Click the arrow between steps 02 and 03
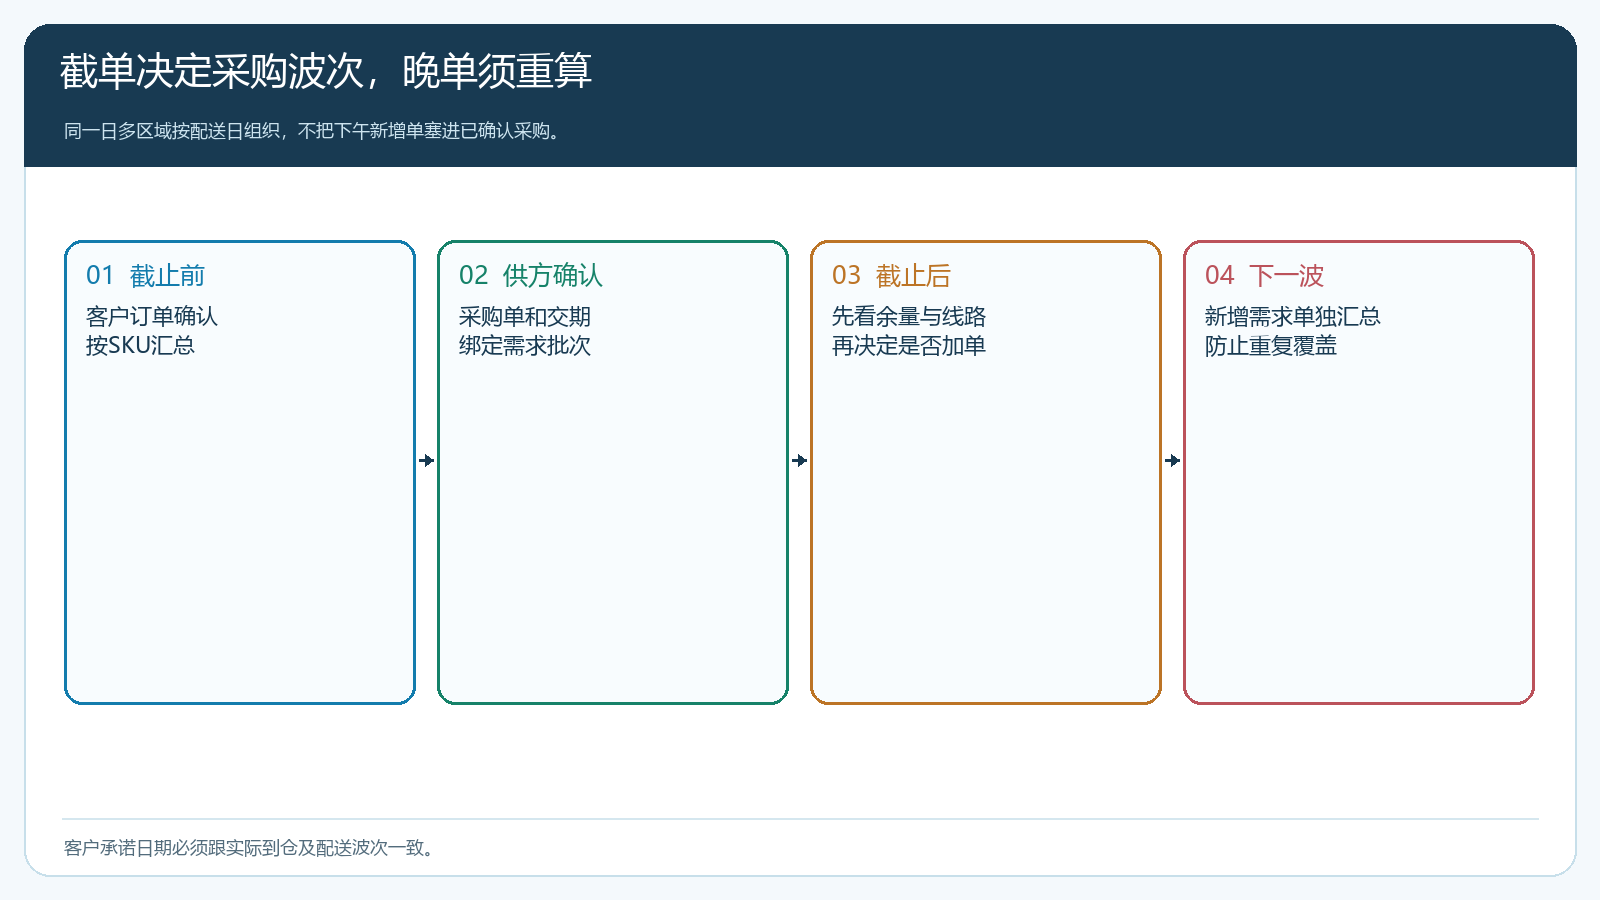 (800, 461)
